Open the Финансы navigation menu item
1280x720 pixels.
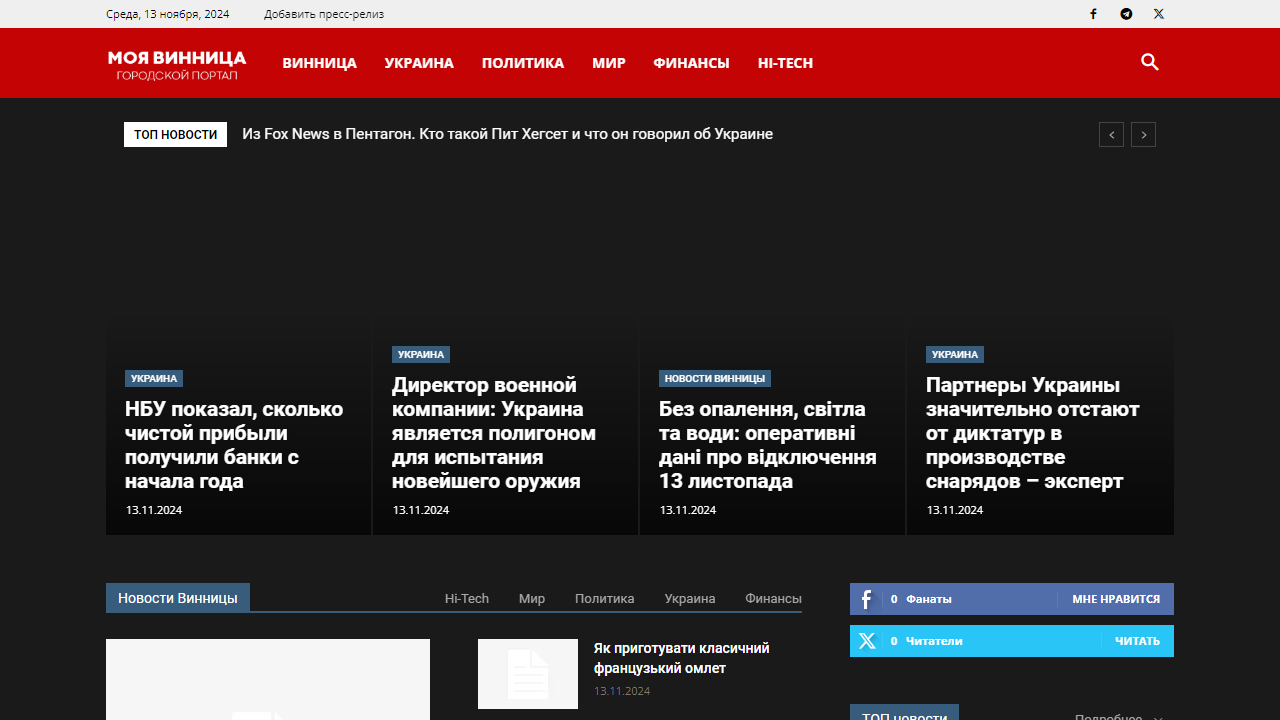point(691,63)
